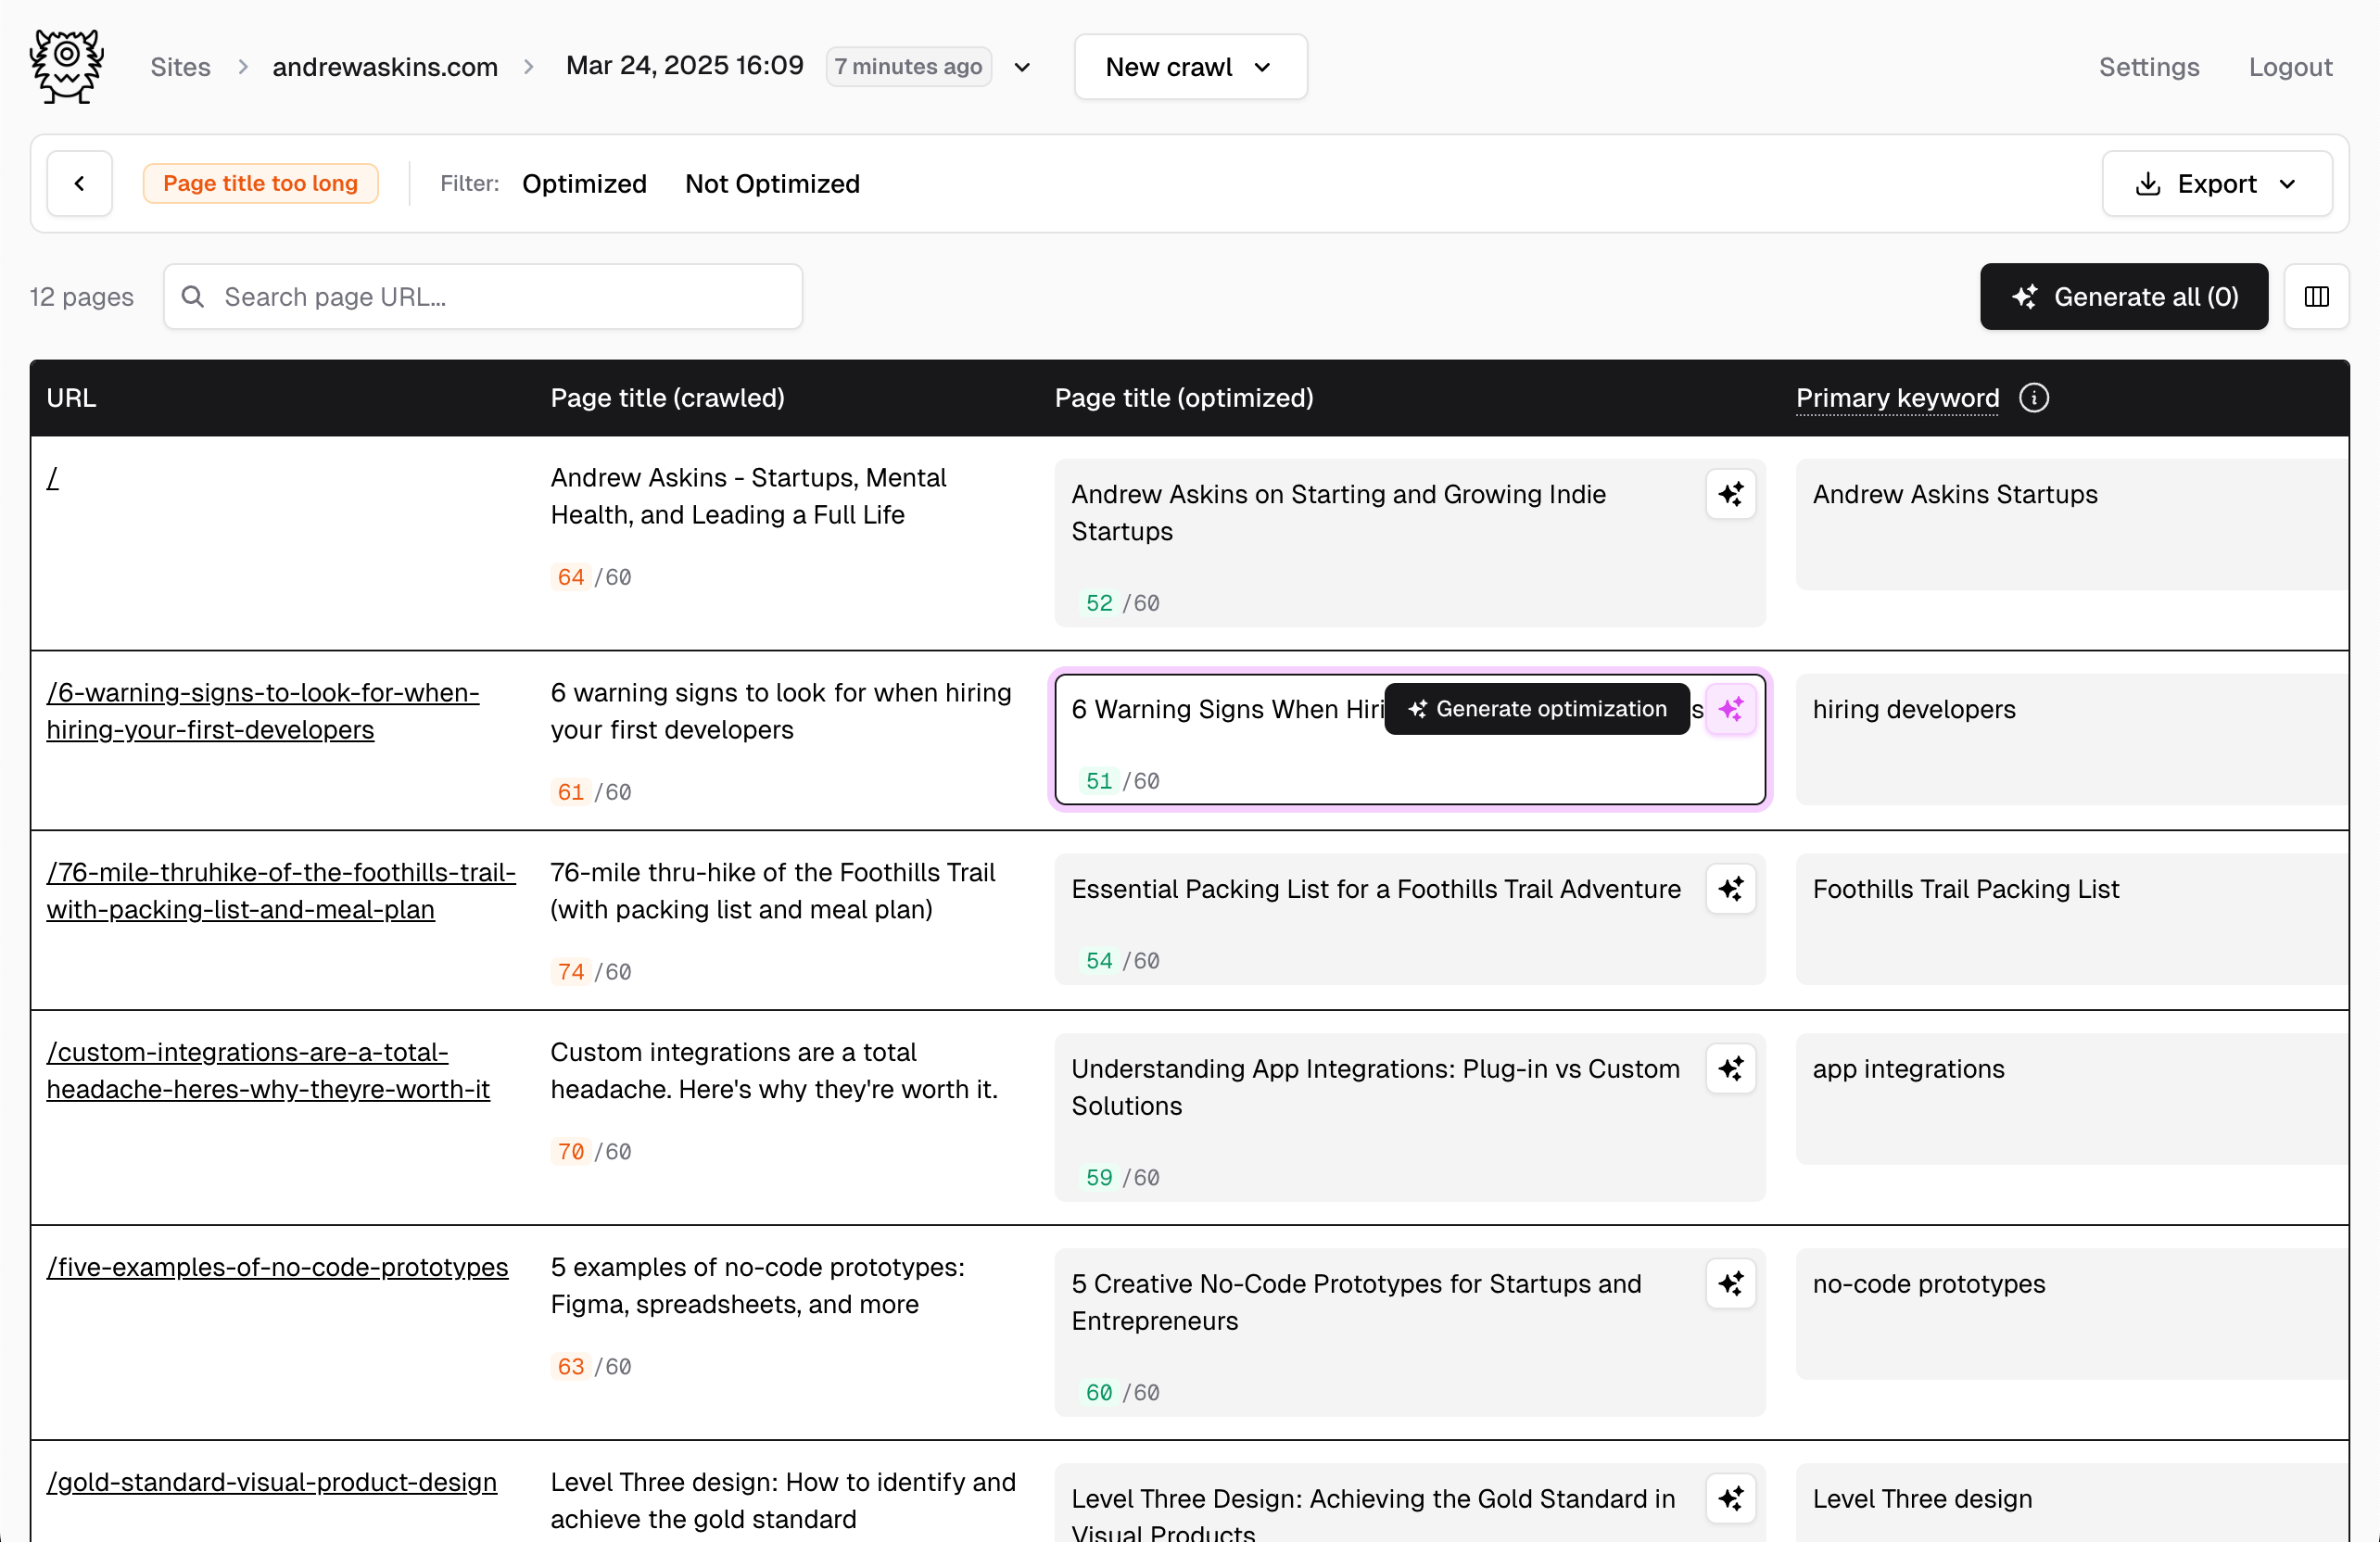The image size is (2380, 1542).
Task: Open the New crawl dropdown
Action: (1190, 67)
